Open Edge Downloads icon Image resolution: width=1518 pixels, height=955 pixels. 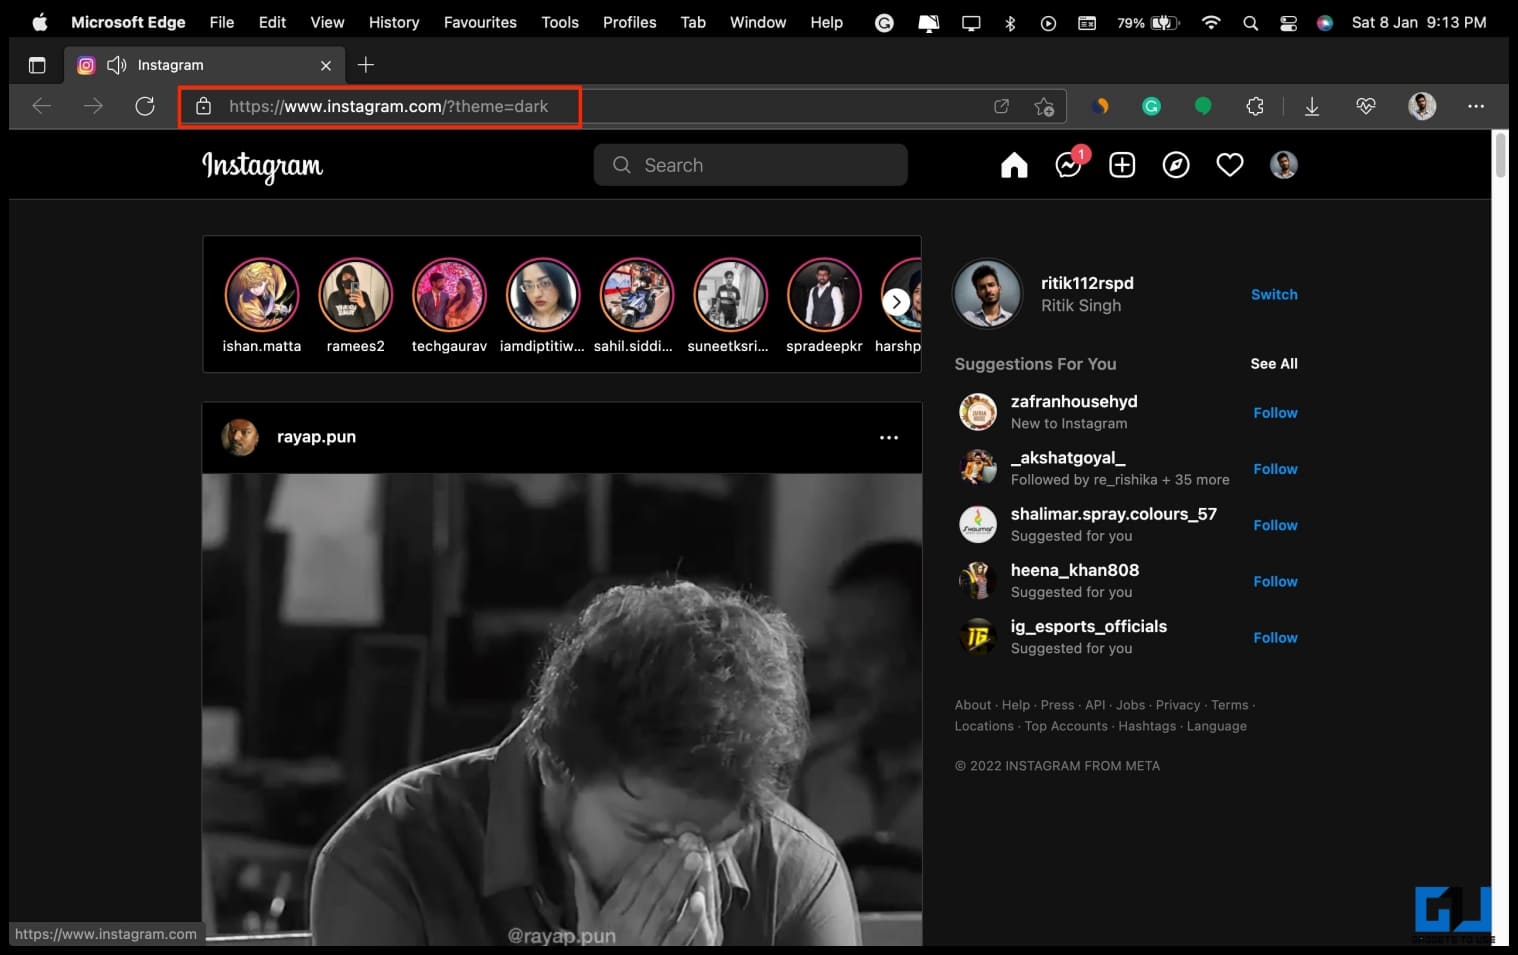click(1312, 106)
